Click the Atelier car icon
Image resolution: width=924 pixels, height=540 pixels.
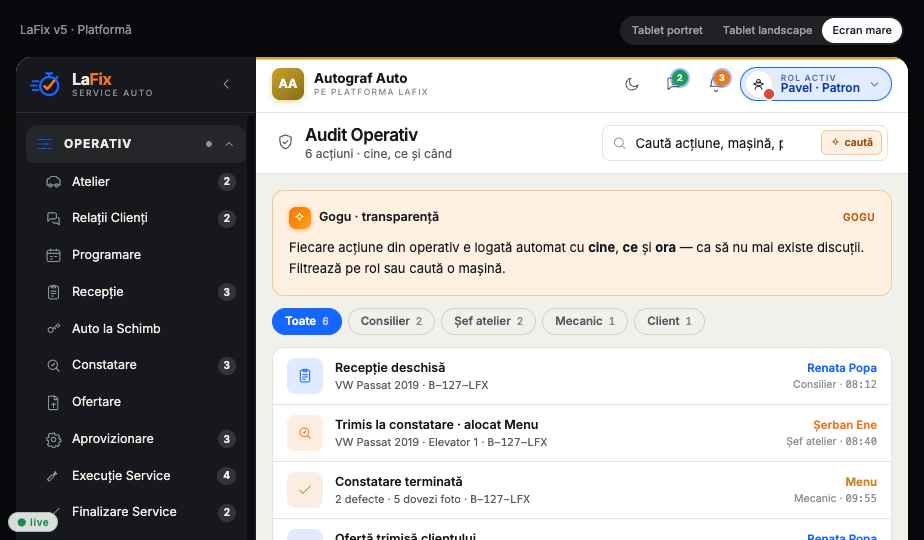pyautogui.click(x=54, y=182)
